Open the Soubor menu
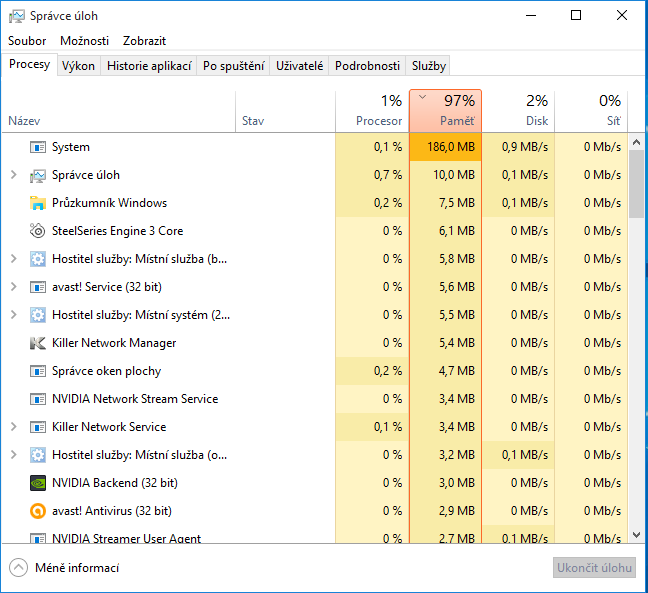 (x=27, y=41)
